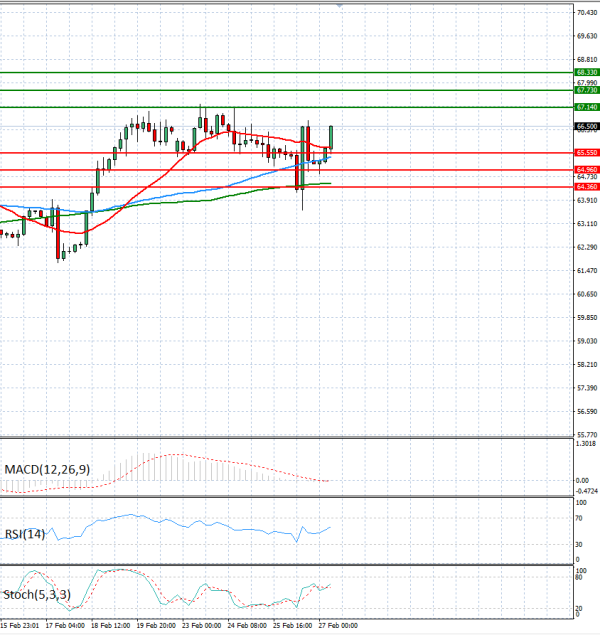Click the 27 Feb 00:00 time label
The image size is (600, 635).
[x=339, y=626]
